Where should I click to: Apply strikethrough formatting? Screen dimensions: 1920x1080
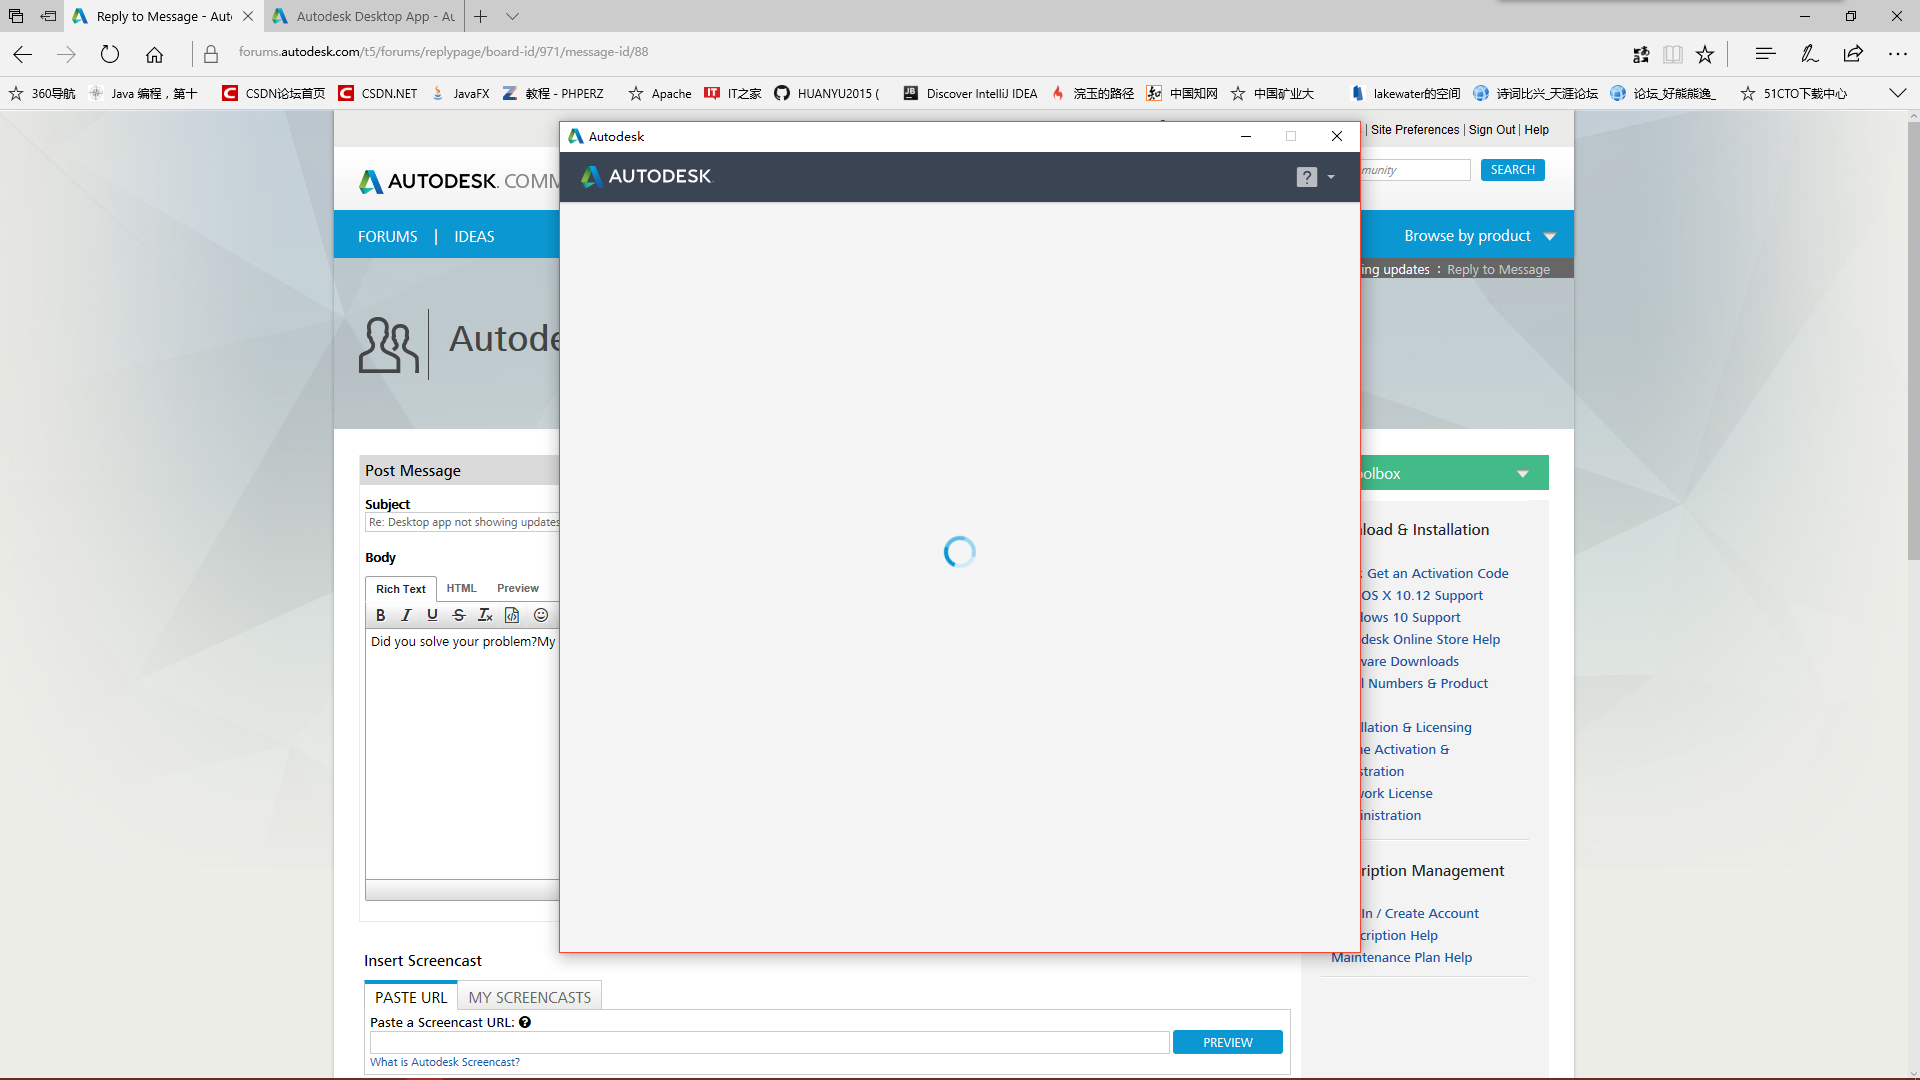[x=458, y=615]
